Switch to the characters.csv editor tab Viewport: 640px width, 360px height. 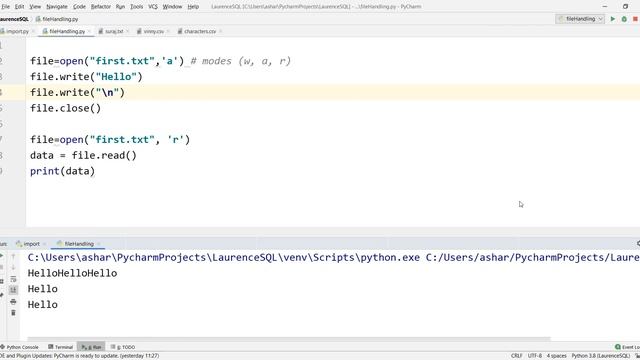[x=200, y=31]
